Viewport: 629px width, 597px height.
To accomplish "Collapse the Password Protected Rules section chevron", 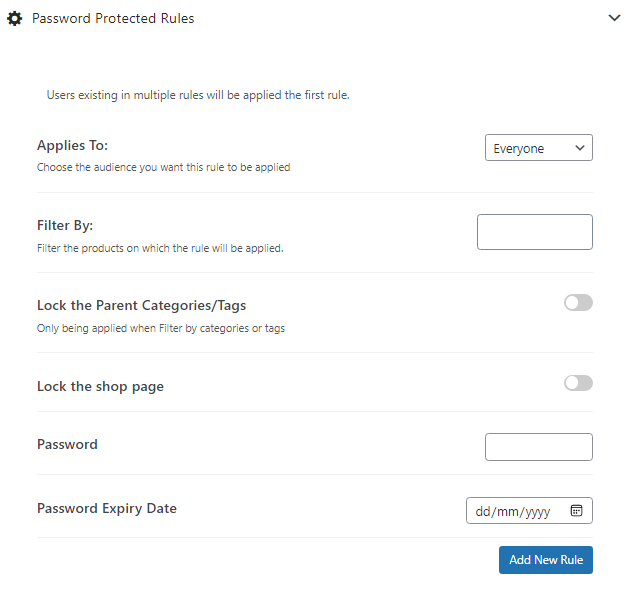I will (x=614, y=18).
